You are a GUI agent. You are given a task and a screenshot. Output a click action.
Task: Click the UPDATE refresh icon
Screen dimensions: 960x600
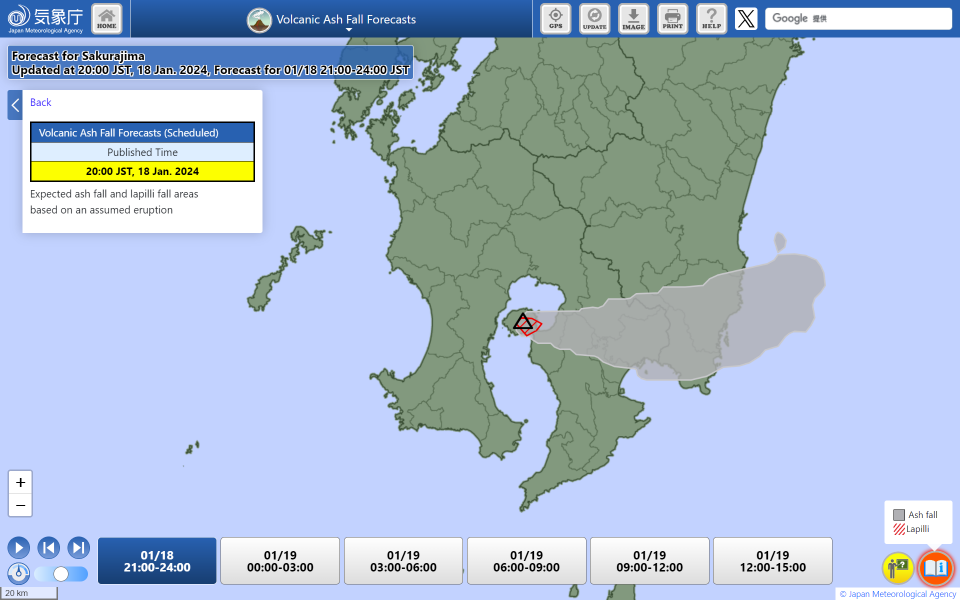(x=594, y=18)
